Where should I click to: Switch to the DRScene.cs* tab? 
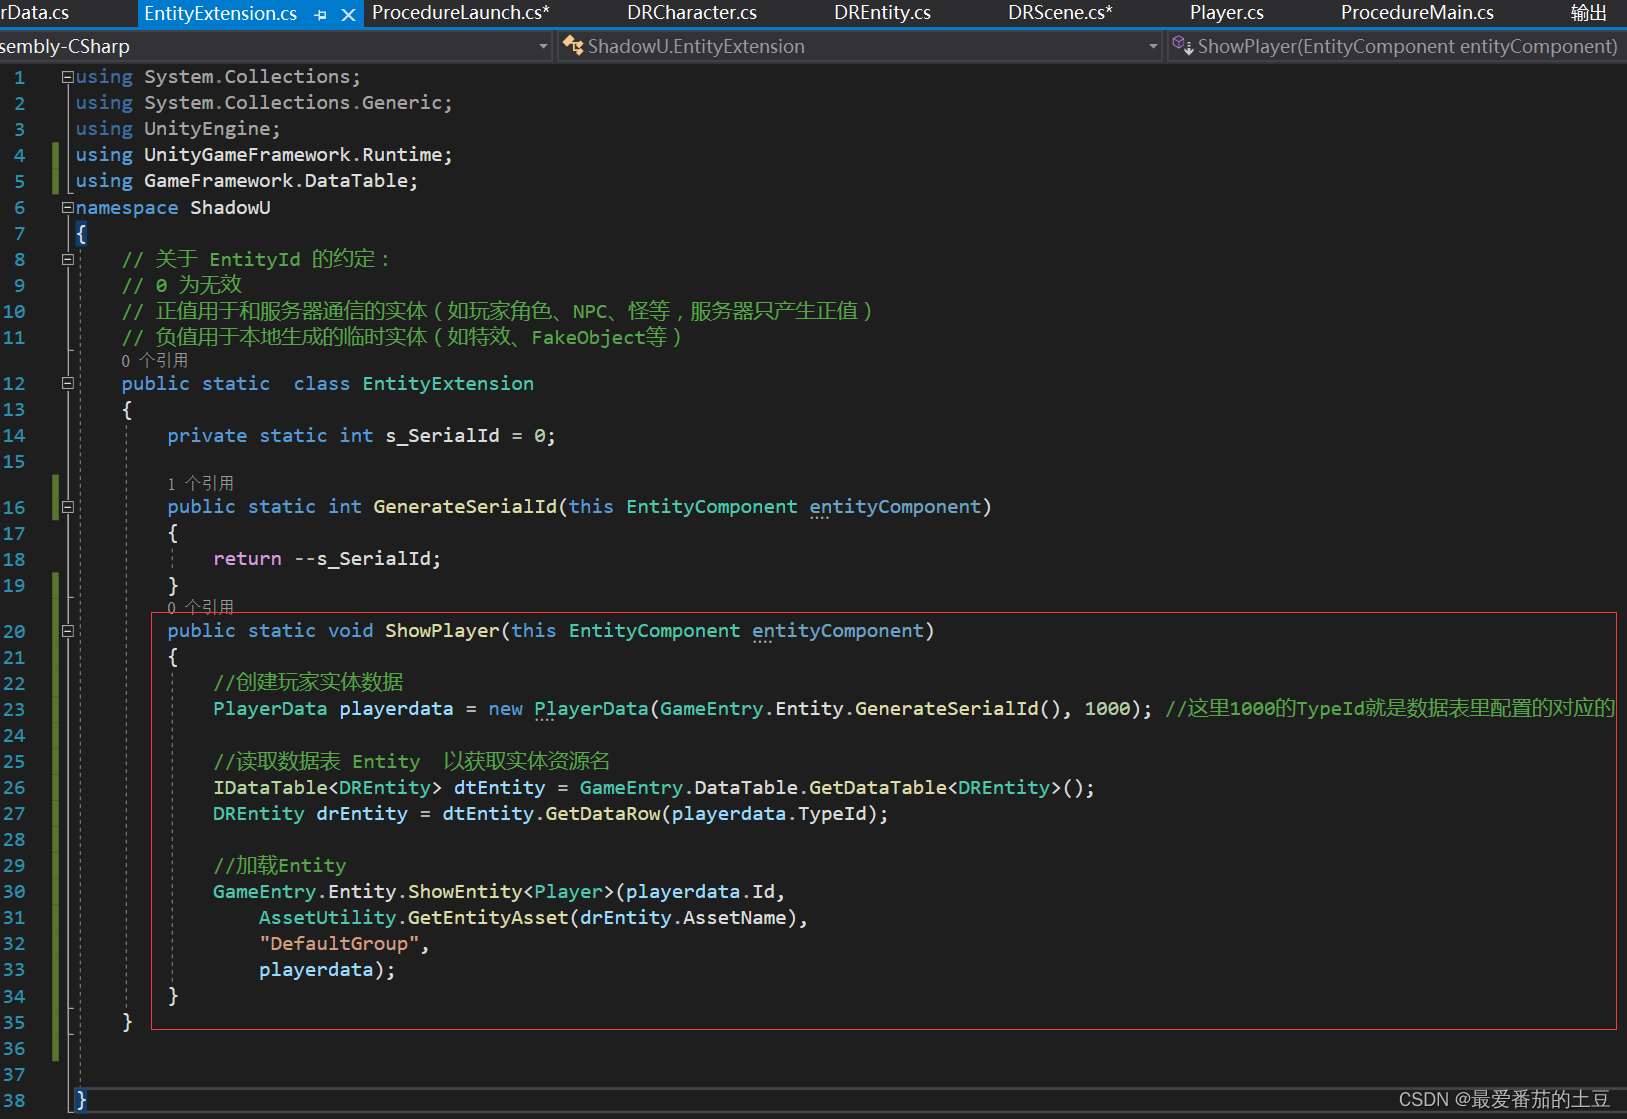(1060, 13)
